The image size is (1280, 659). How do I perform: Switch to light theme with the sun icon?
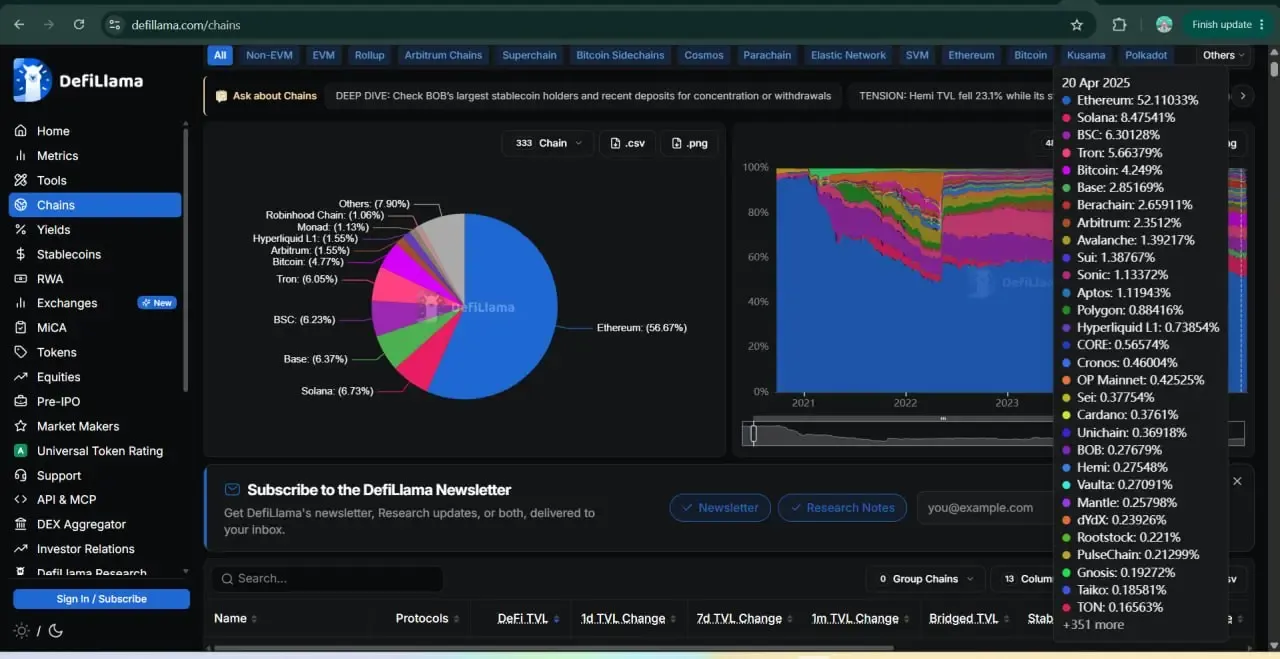point(22,631)
